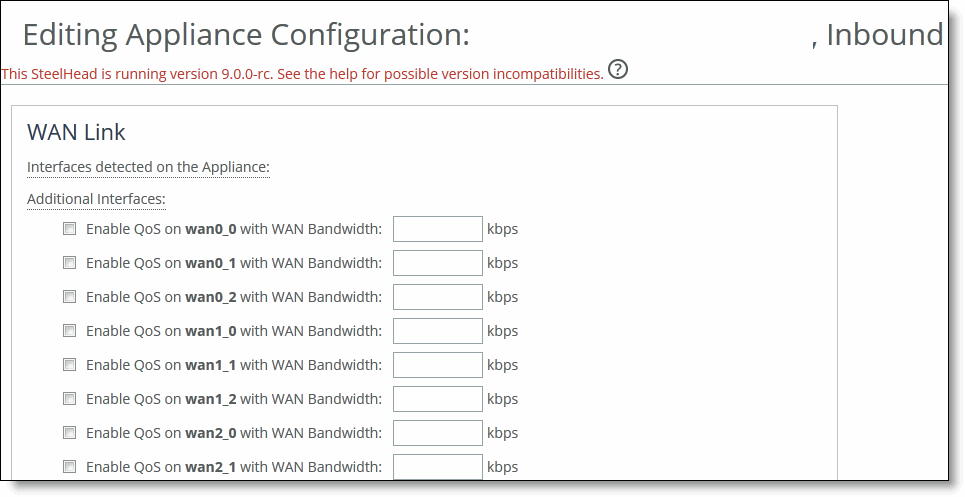Click the 'Interfaces detected on the Appliance' label

coord(148,166)
